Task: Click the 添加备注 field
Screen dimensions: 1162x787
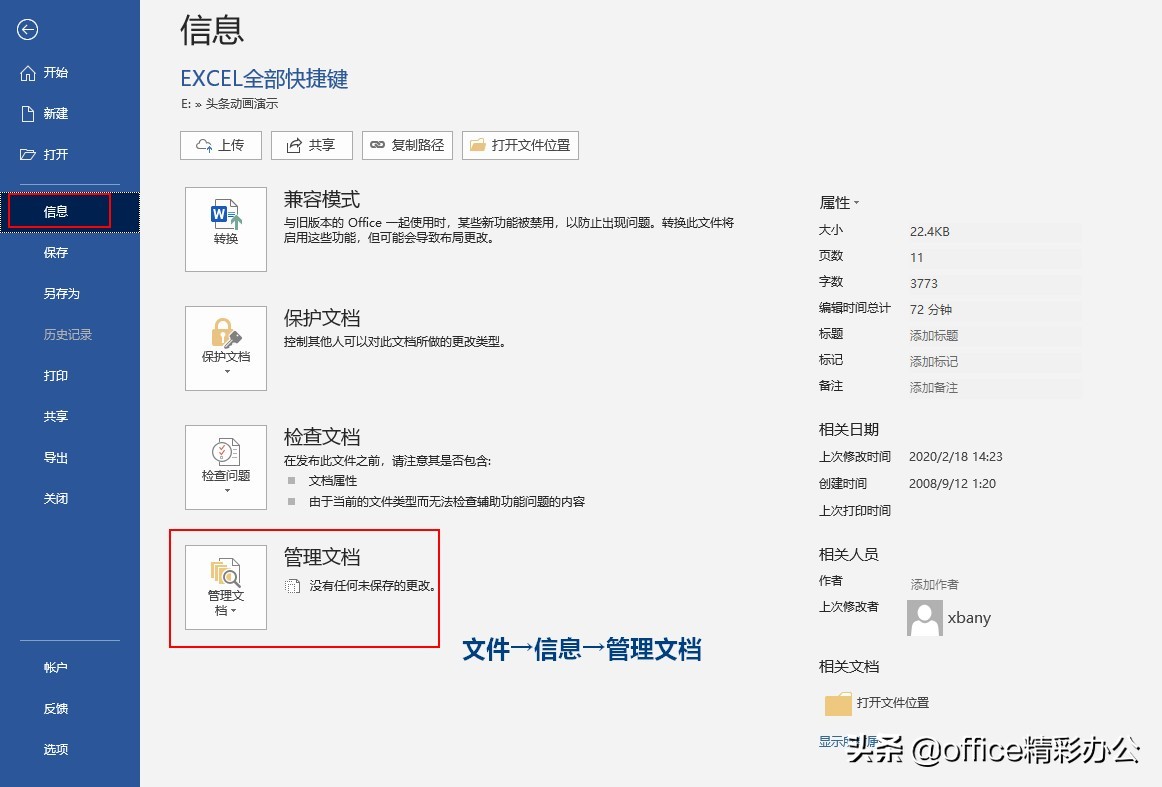Action: [x=995, y=388]
